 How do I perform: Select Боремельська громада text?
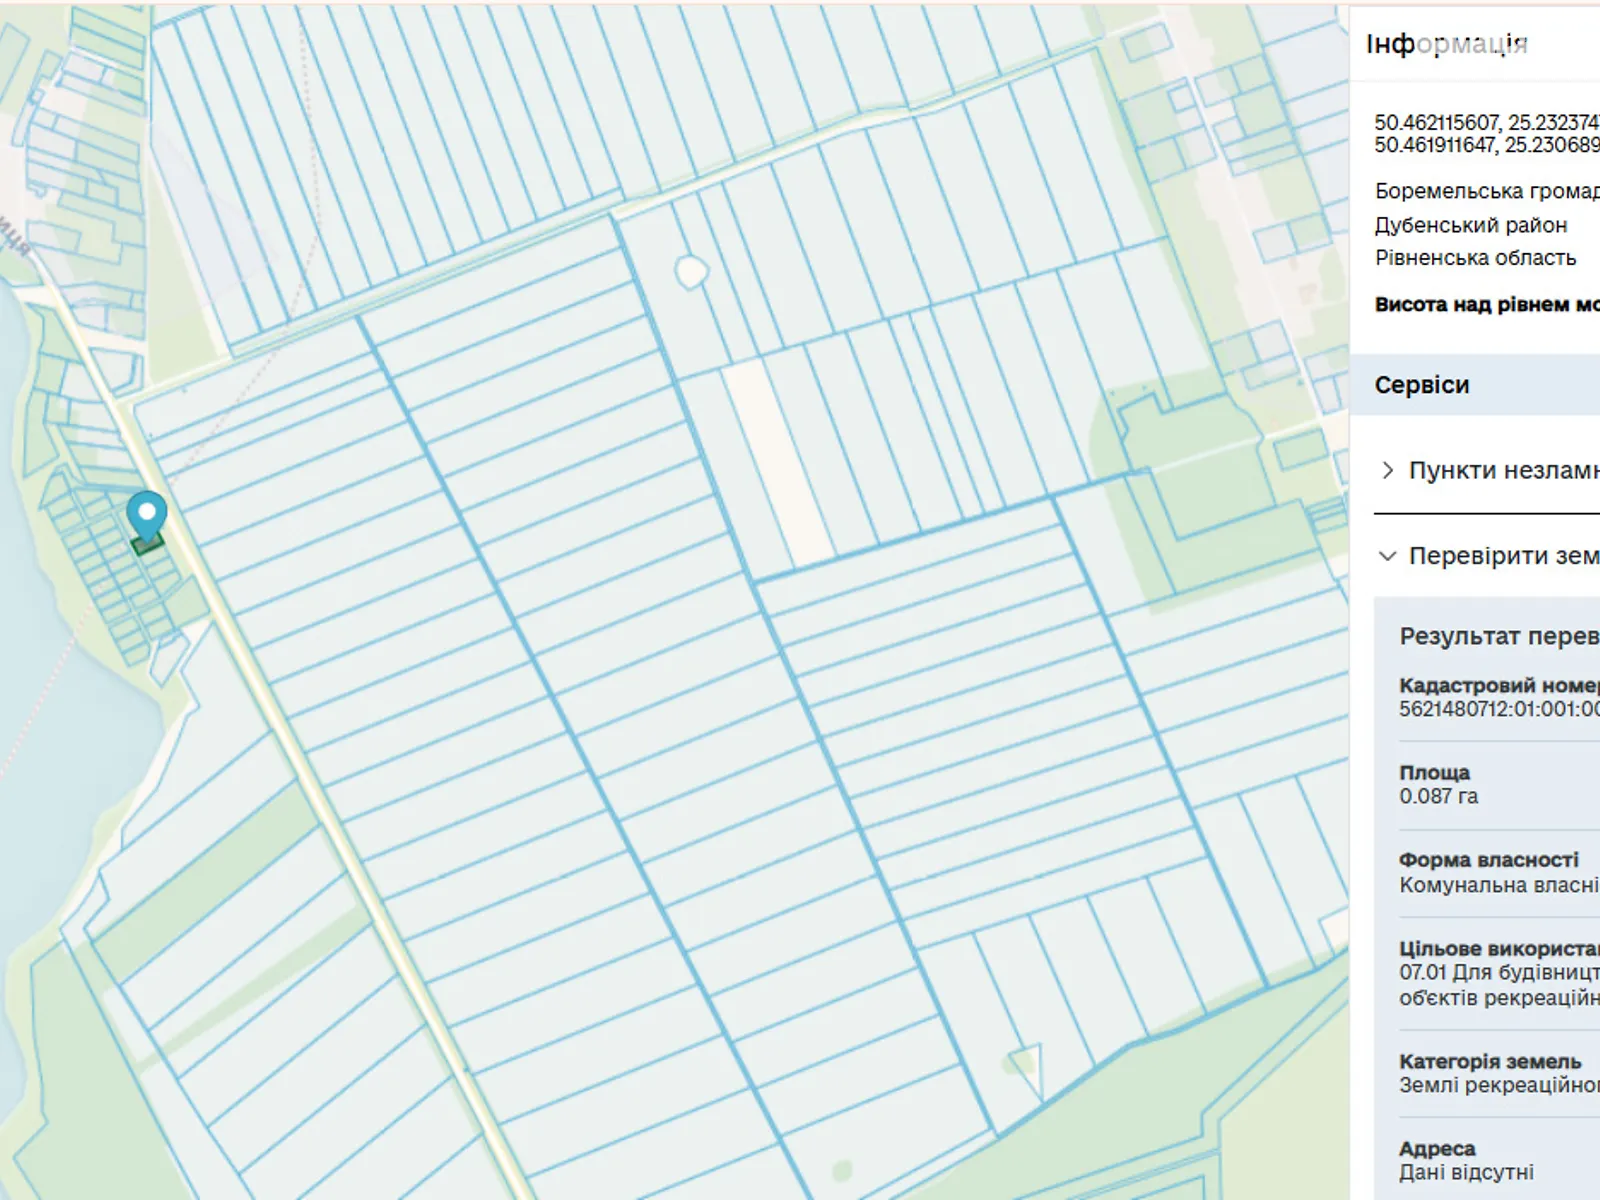click(1486, 191)
